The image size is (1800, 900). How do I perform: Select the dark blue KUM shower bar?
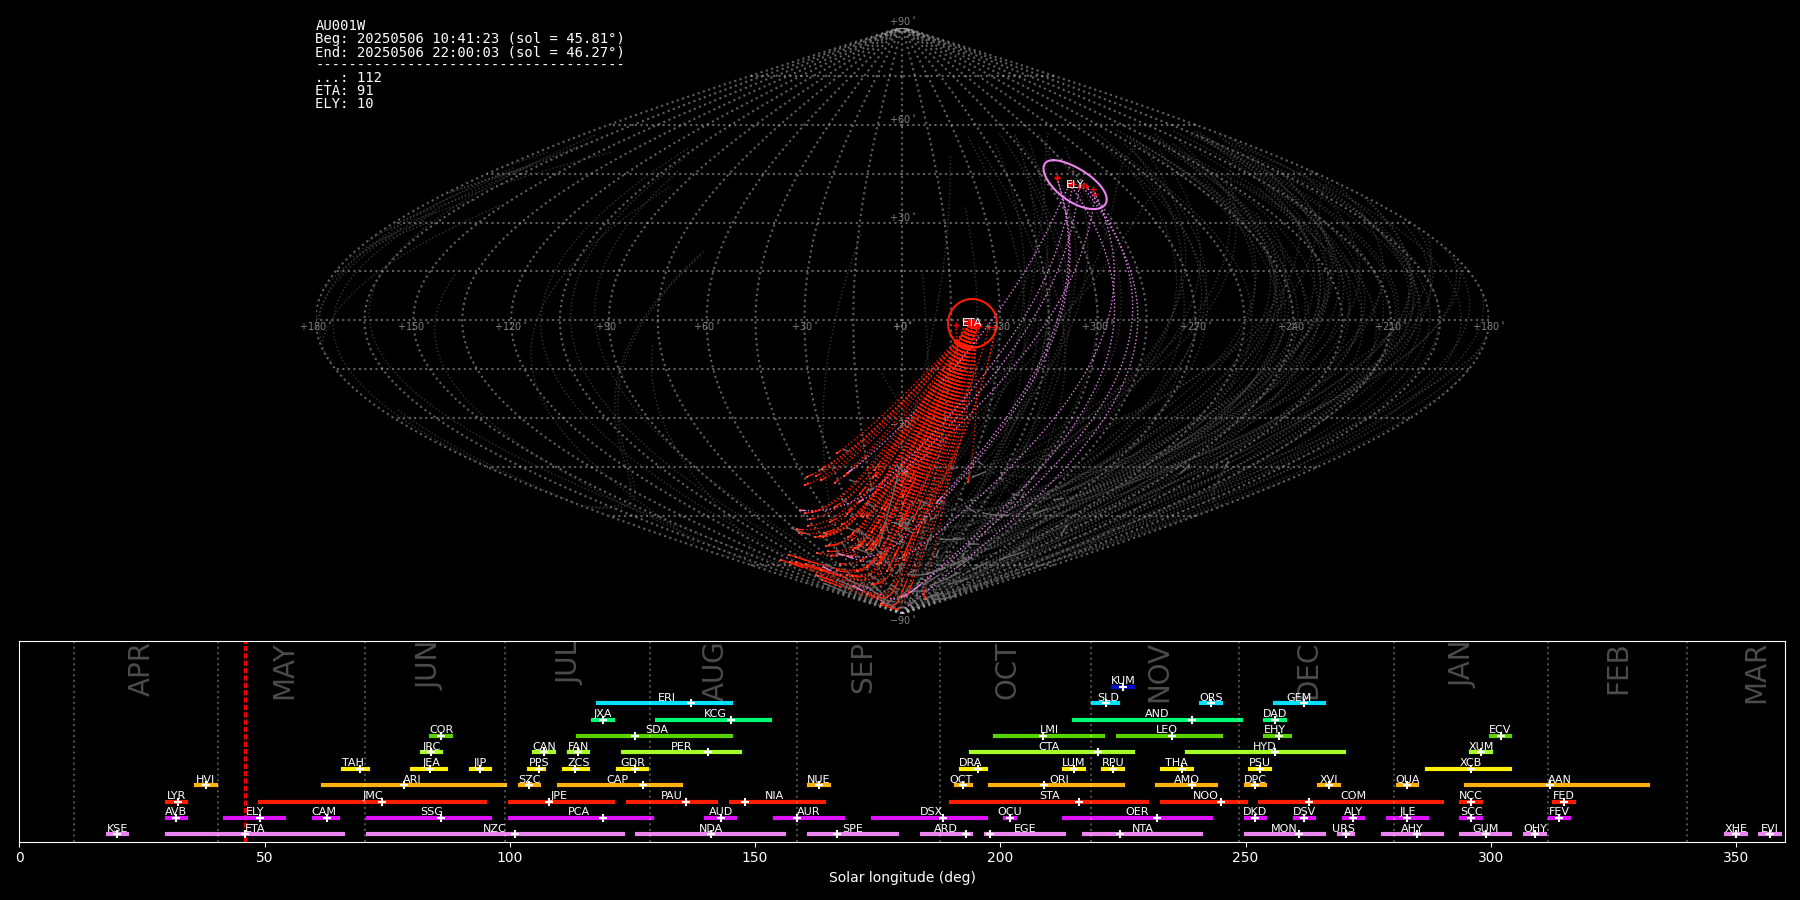[x=1123, y=687]
